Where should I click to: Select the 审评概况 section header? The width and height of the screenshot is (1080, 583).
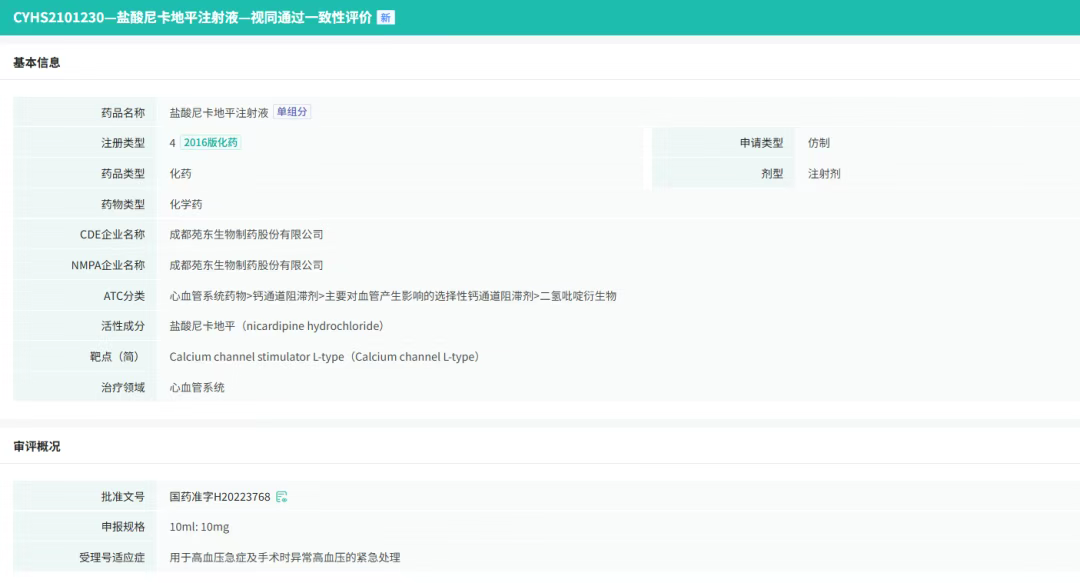coord(37,447)
